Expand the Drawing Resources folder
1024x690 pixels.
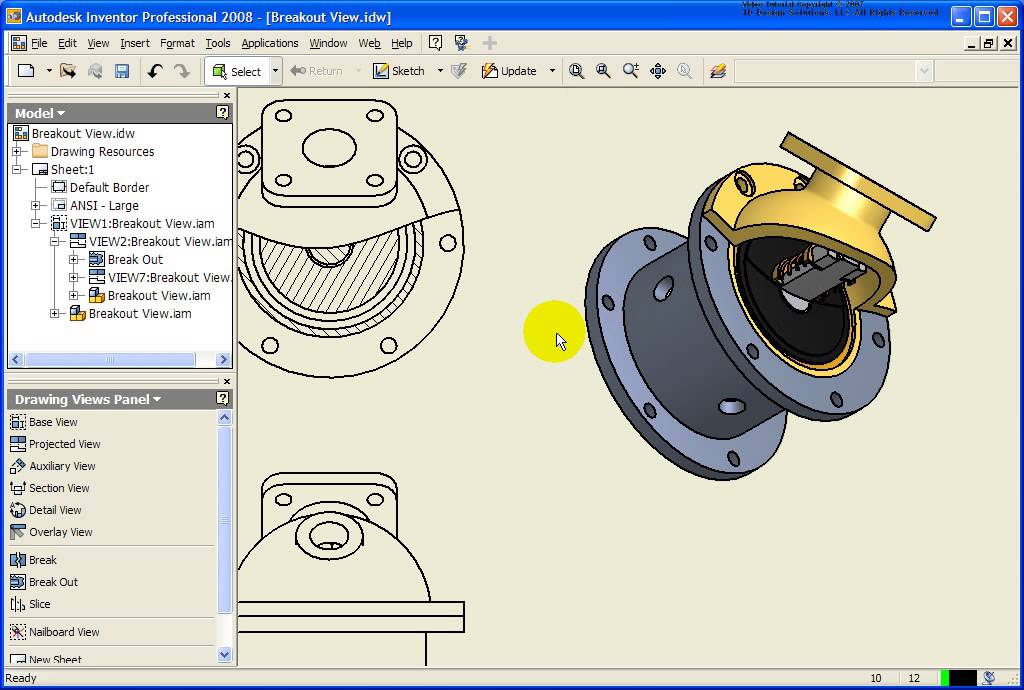click(x=17, y=151)
